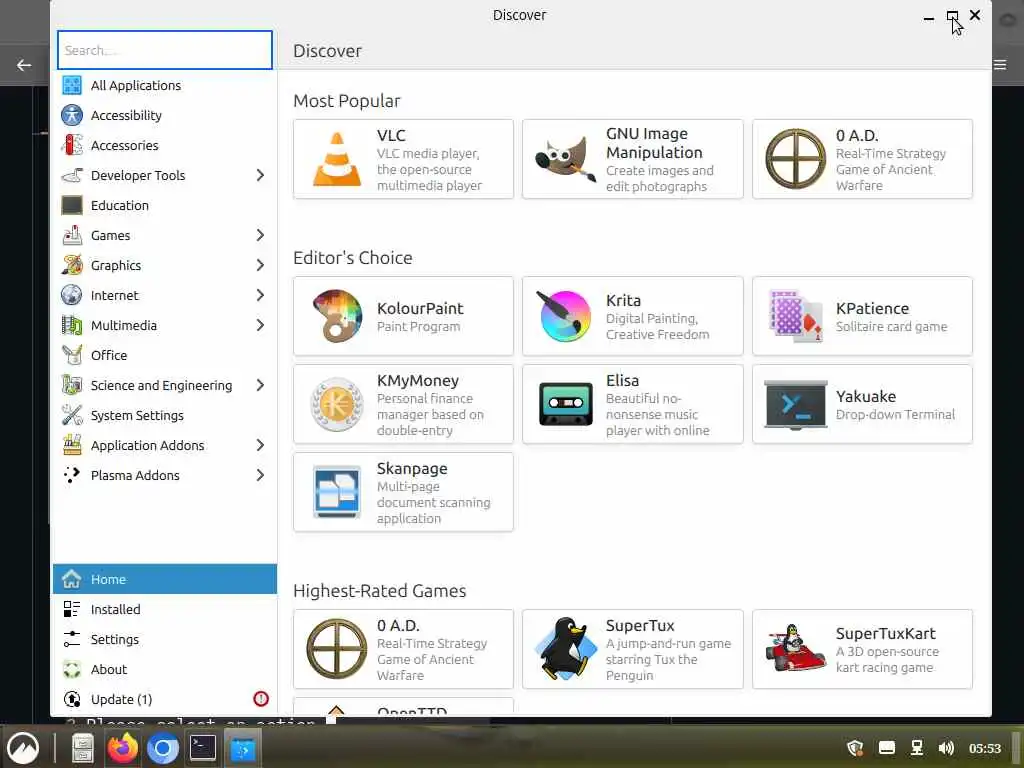Expand the Application Addons arrow
The width and height of the screenshot is (1024, 768).
click(260, 445)
